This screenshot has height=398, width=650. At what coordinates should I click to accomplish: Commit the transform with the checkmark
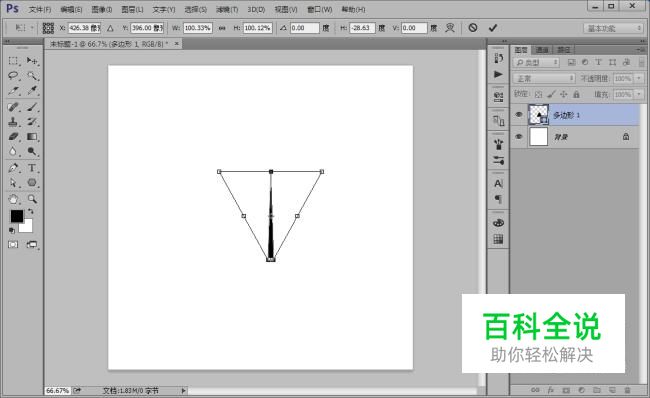(492, 28)
